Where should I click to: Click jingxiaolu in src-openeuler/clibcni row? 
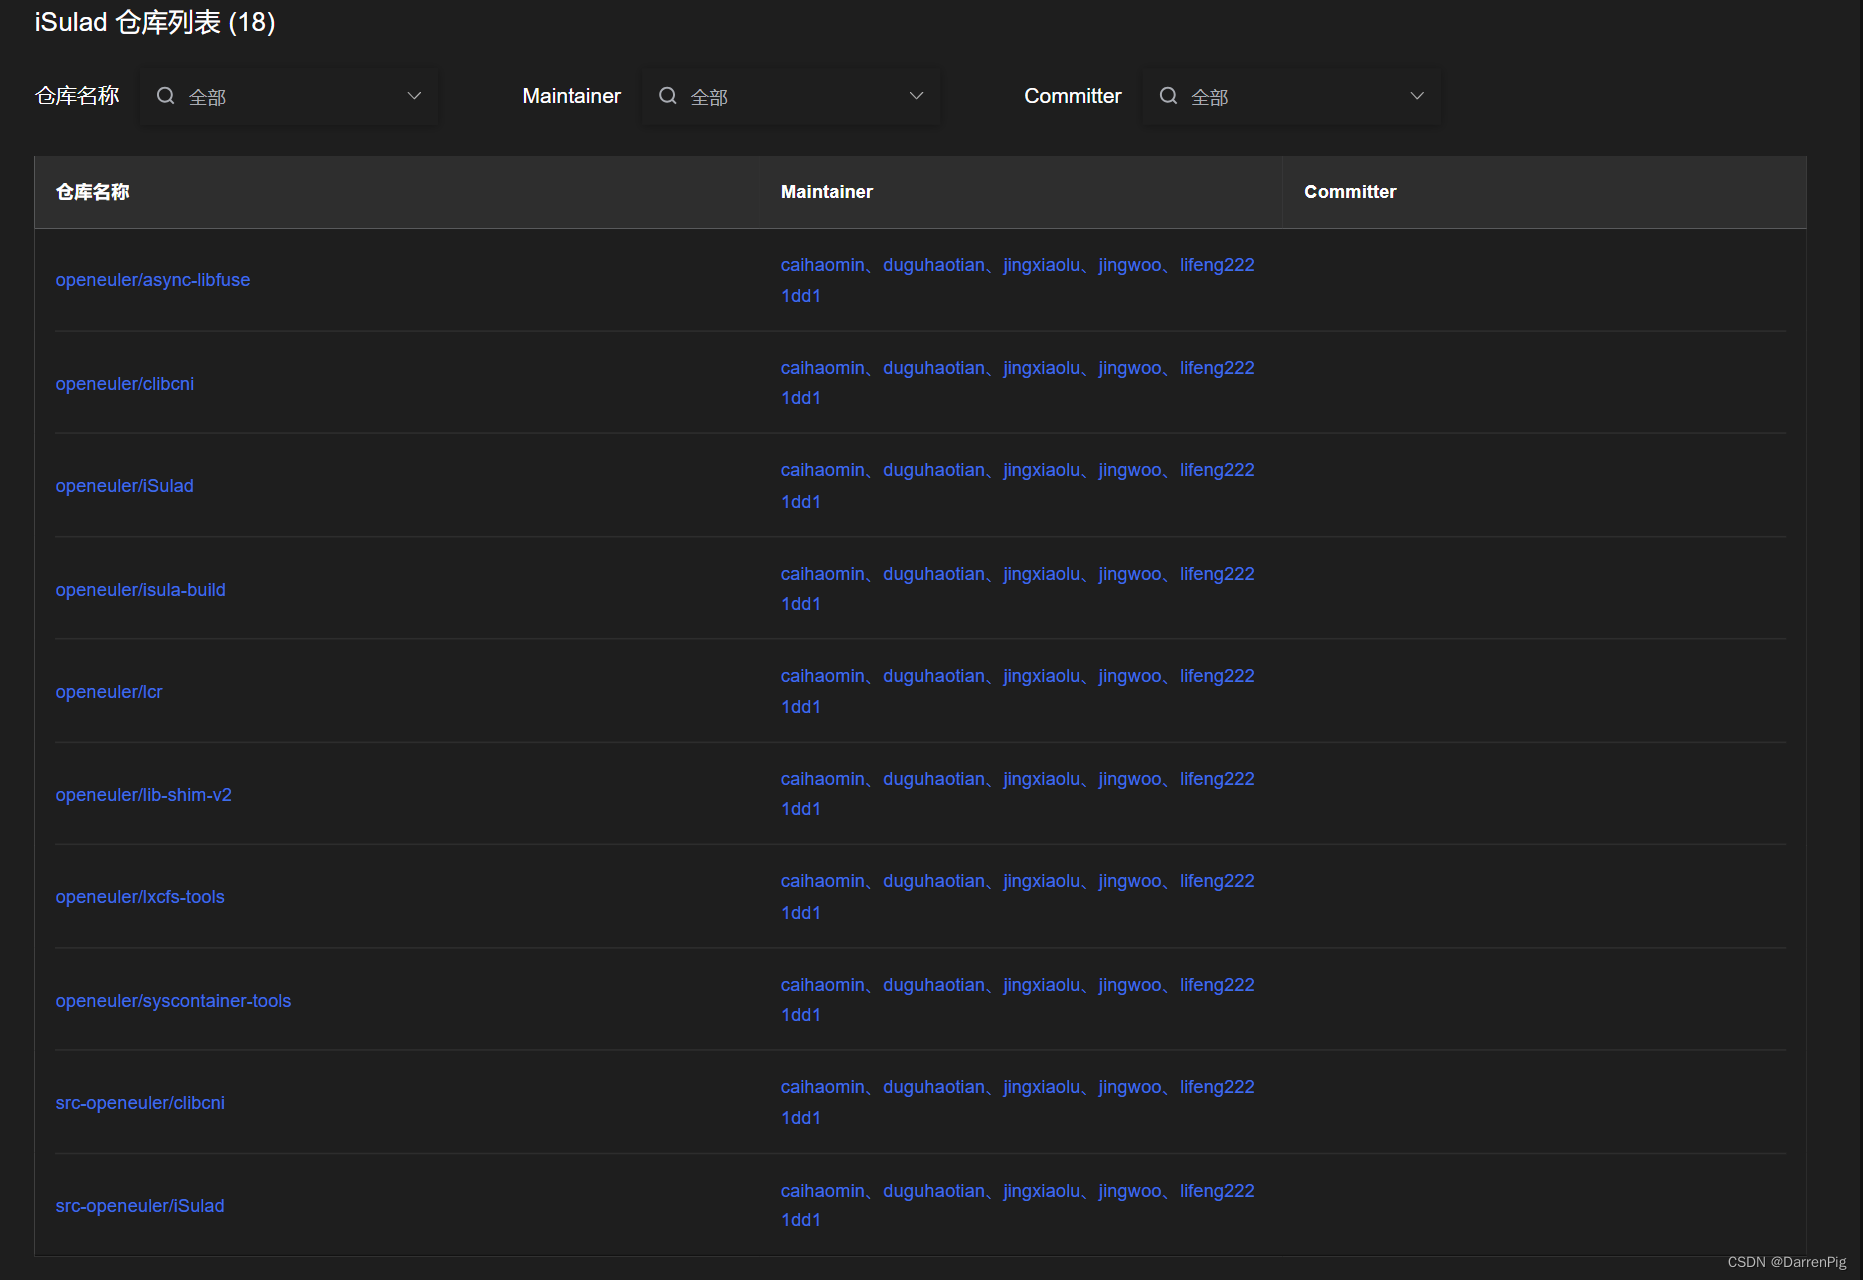(x=1042, y=1087)
